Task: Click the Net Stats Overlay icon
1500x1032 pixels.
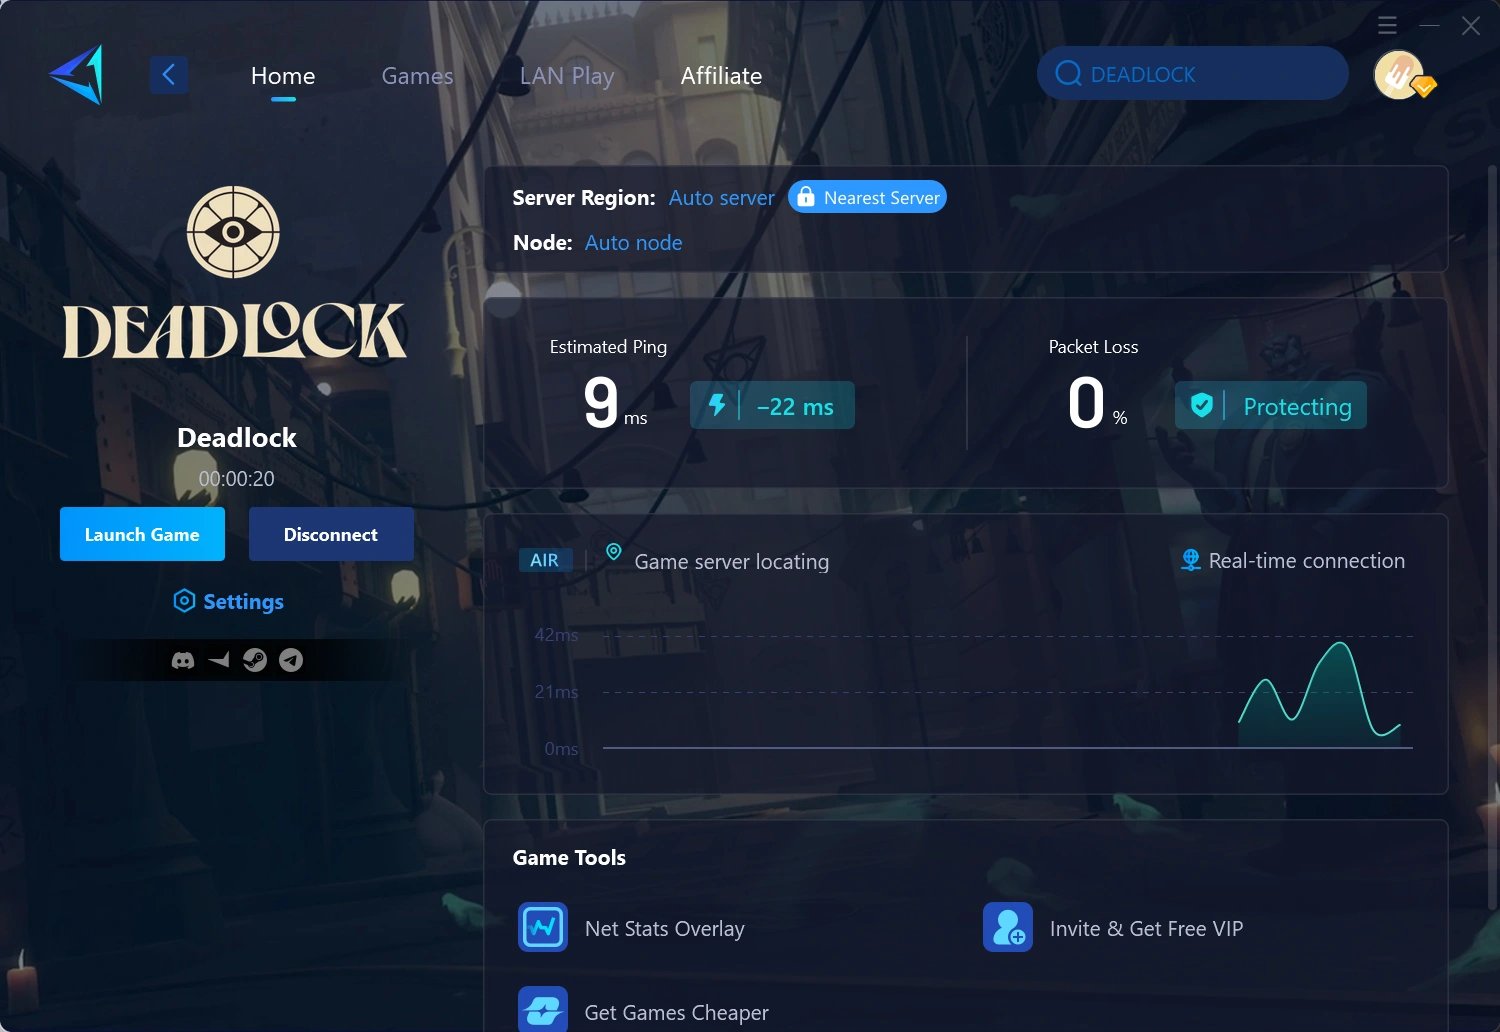Action: 543,927
